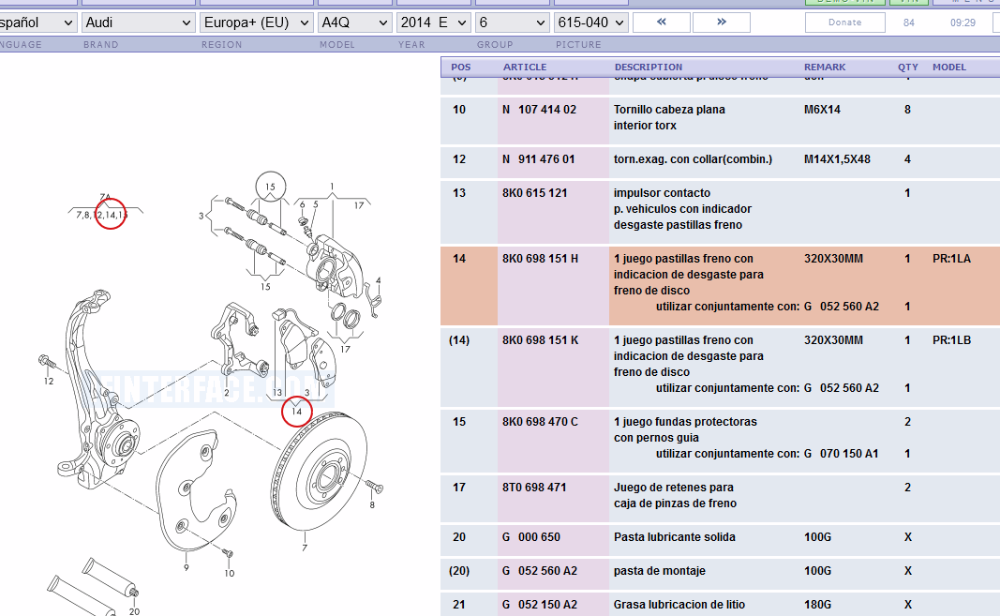This screenshot has width=1000, height=616.
Task: Select article G 052 150 A2
Action: [540, 605]
